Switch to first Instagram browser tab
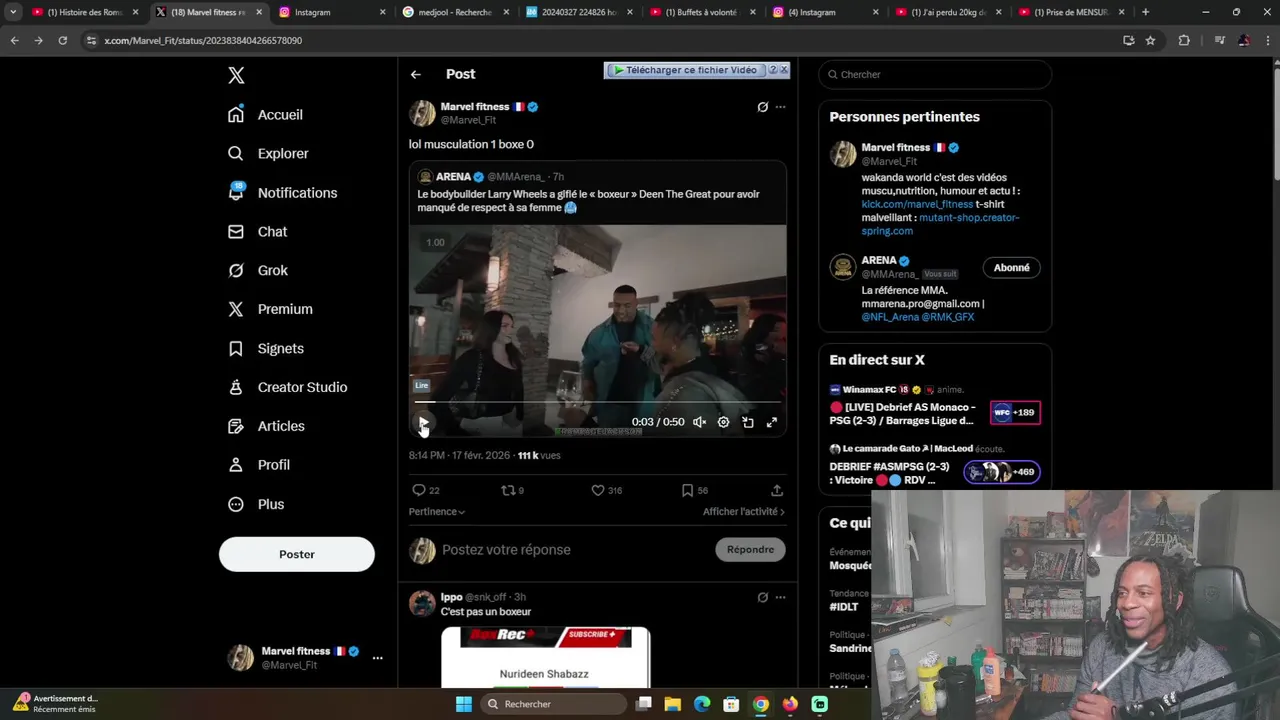This screenshot has height=720, width=1280. [x=330, y=12]
